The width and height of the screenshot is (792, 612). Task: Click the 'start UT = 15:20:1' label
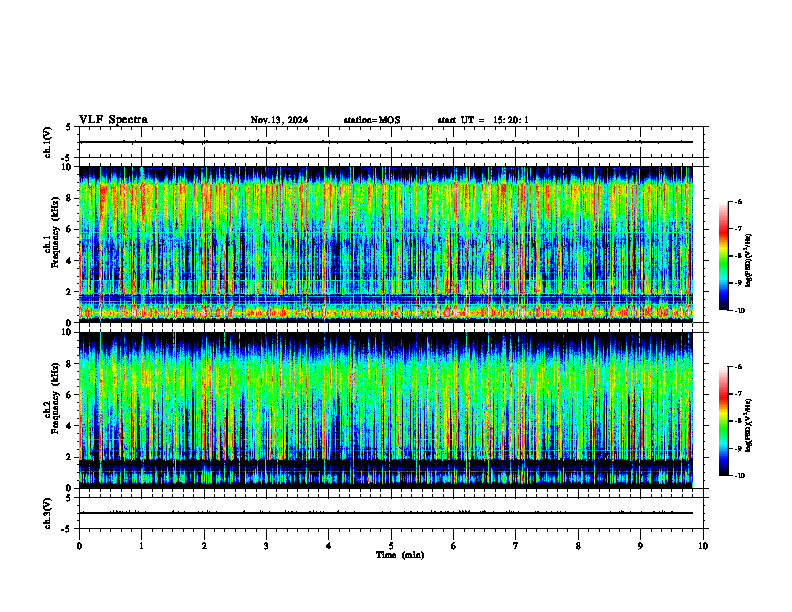[483, 120]
